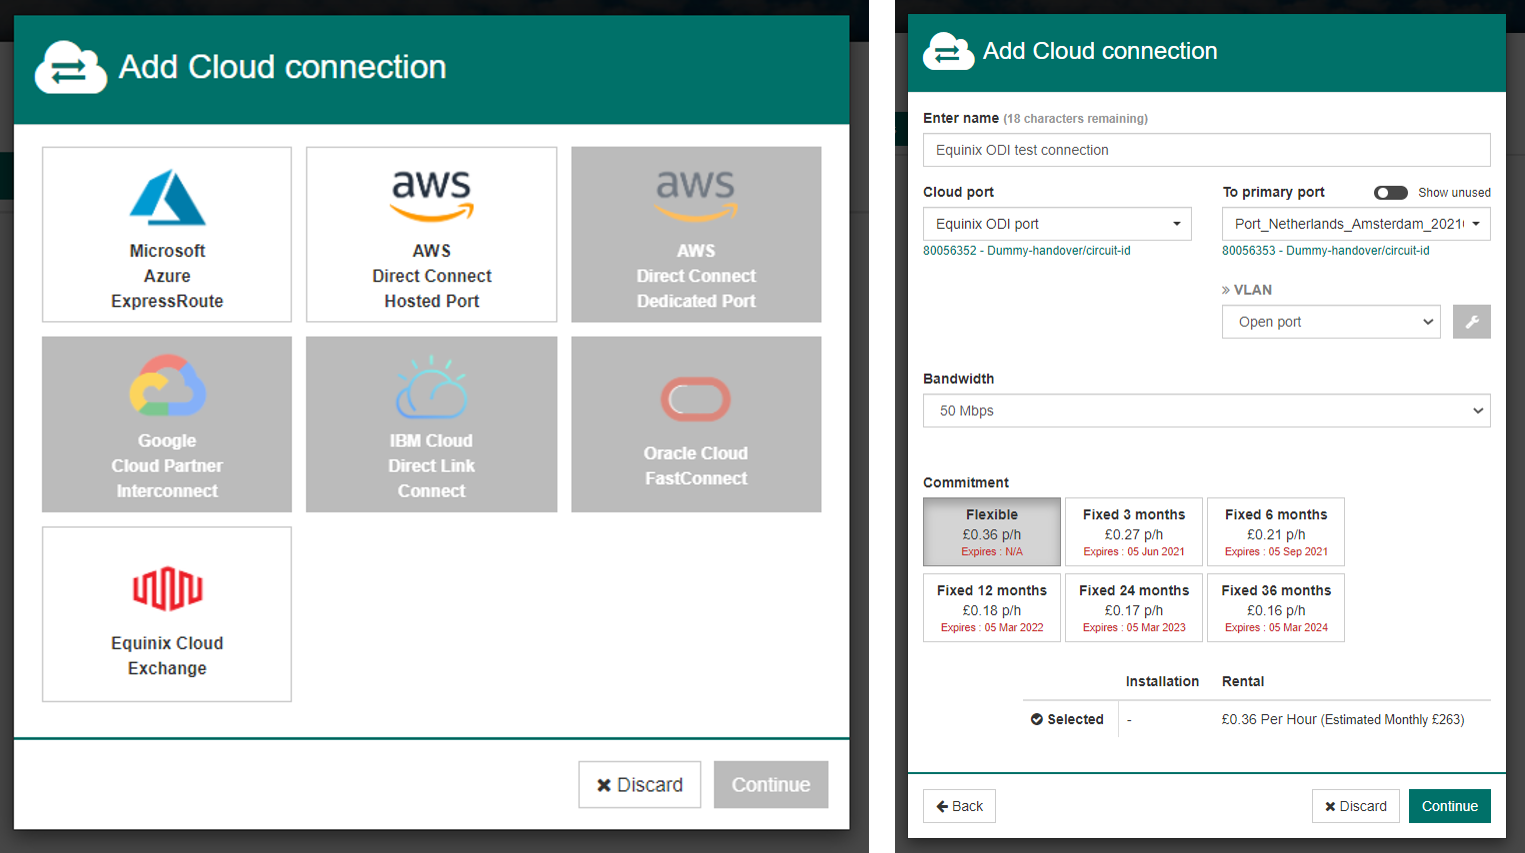Discard the cloud selection dialog on left
The image size is (1525, 853).
pyautogui.click(x=639, y=785)
